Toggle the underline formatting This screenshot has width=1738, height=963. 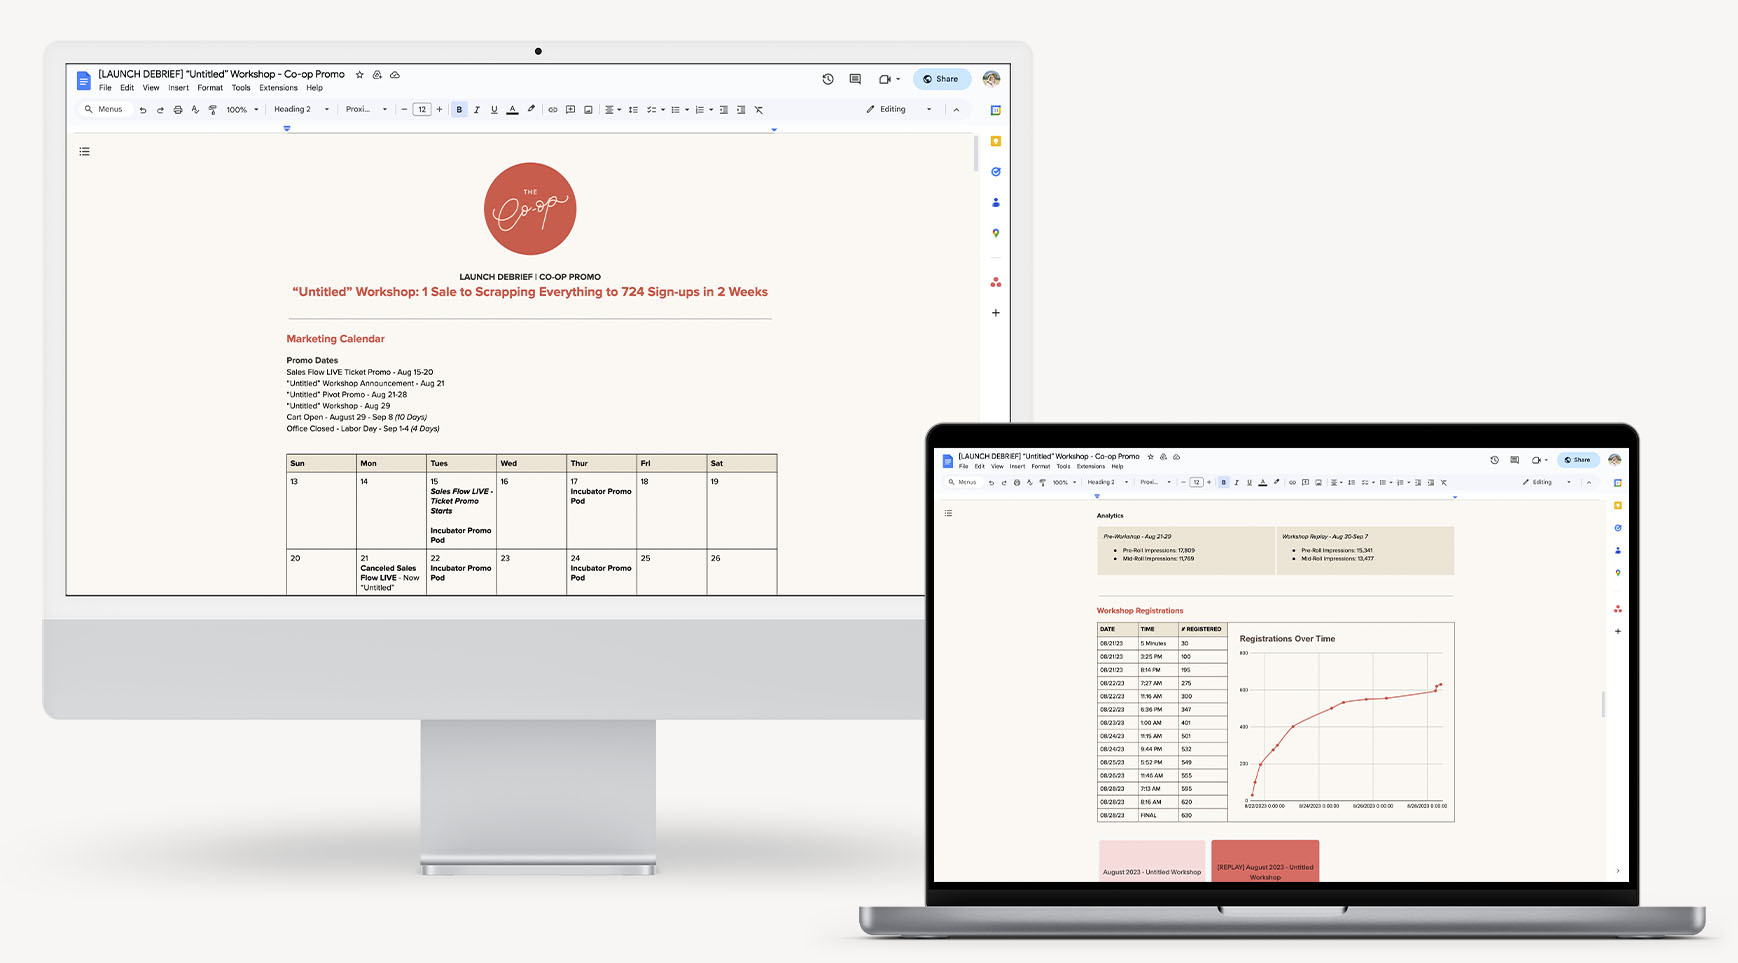click(494, 109)
